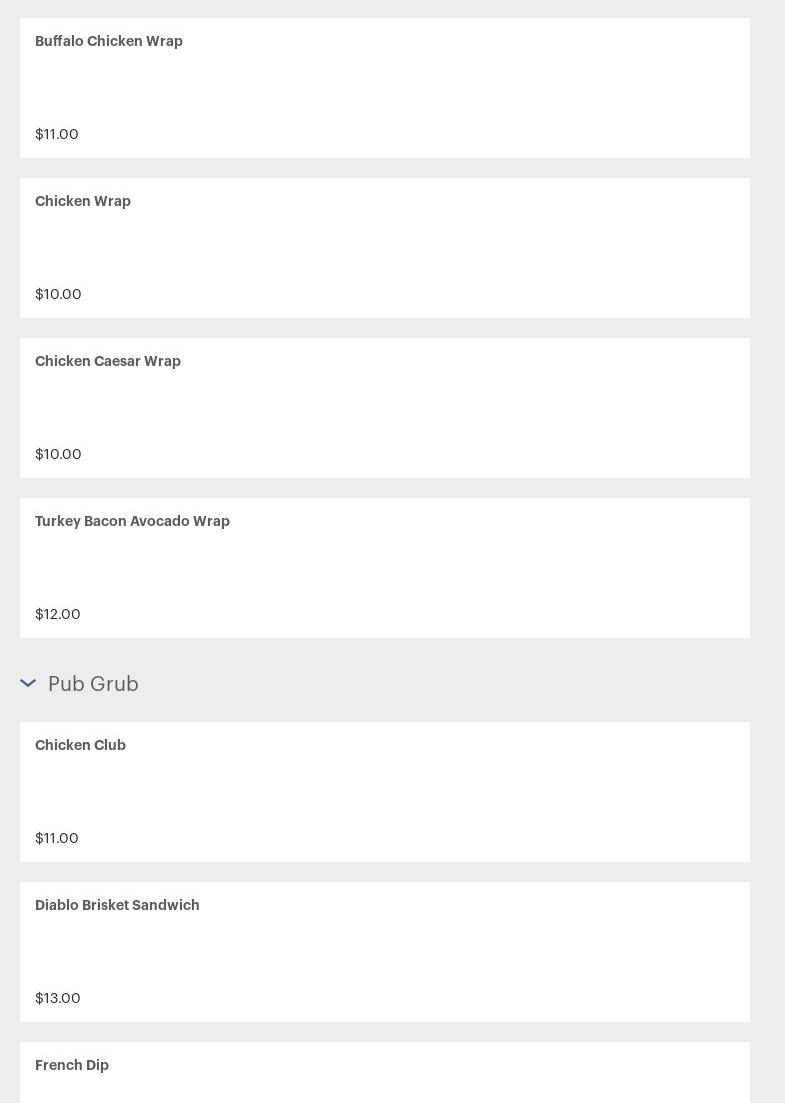The image size is (785, 1103).
Task: Pick the Diablo Brisket Sandwich title
Action: click(117, 906)
